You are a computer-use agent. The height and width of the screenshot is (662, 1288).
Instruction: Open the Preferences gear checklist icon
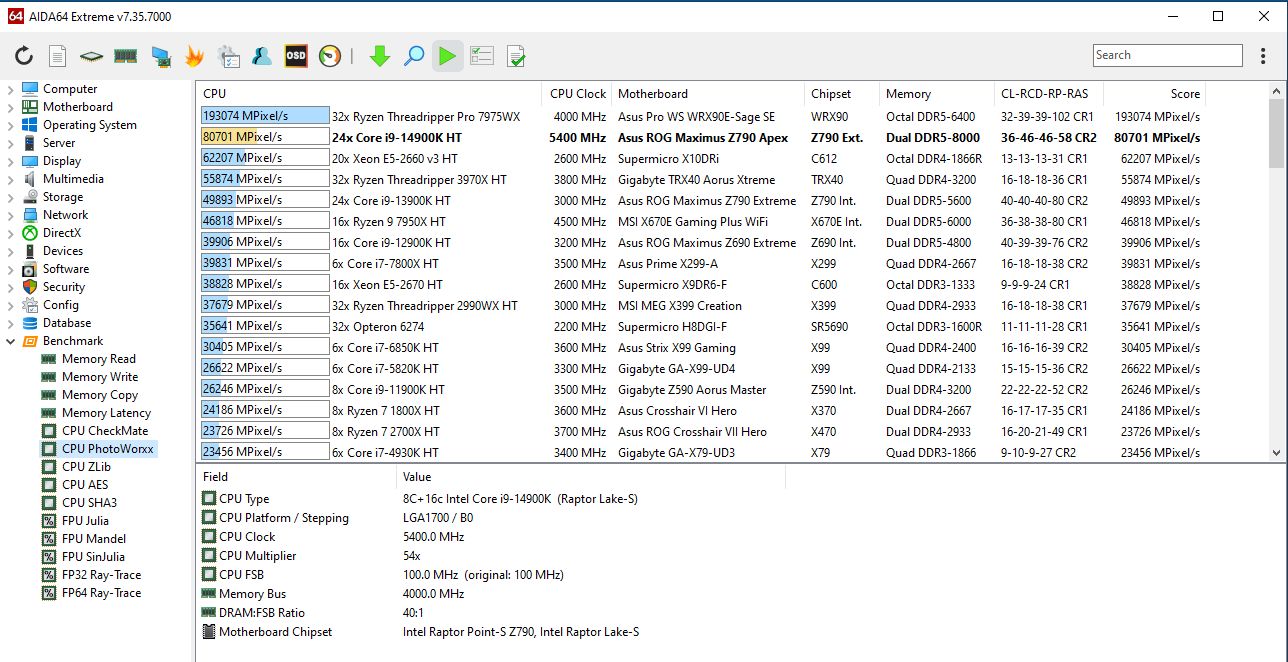click(x=228, y=56)
